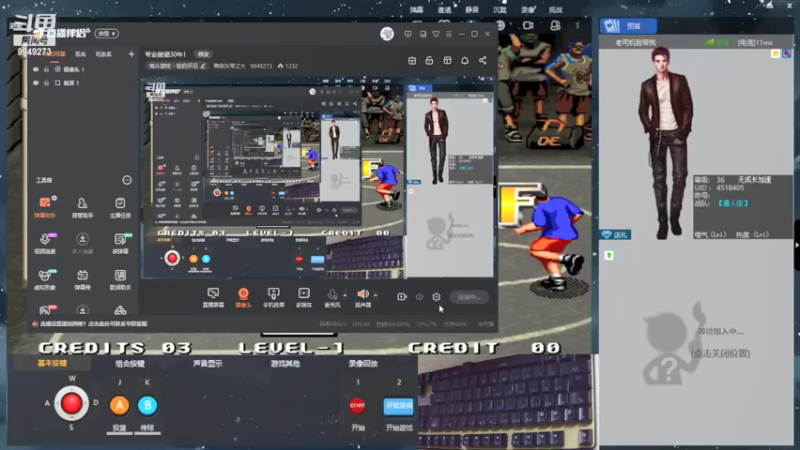800x450 pixels.
Task: Click the first layout icon left of the lock
Action: [412, 61]
